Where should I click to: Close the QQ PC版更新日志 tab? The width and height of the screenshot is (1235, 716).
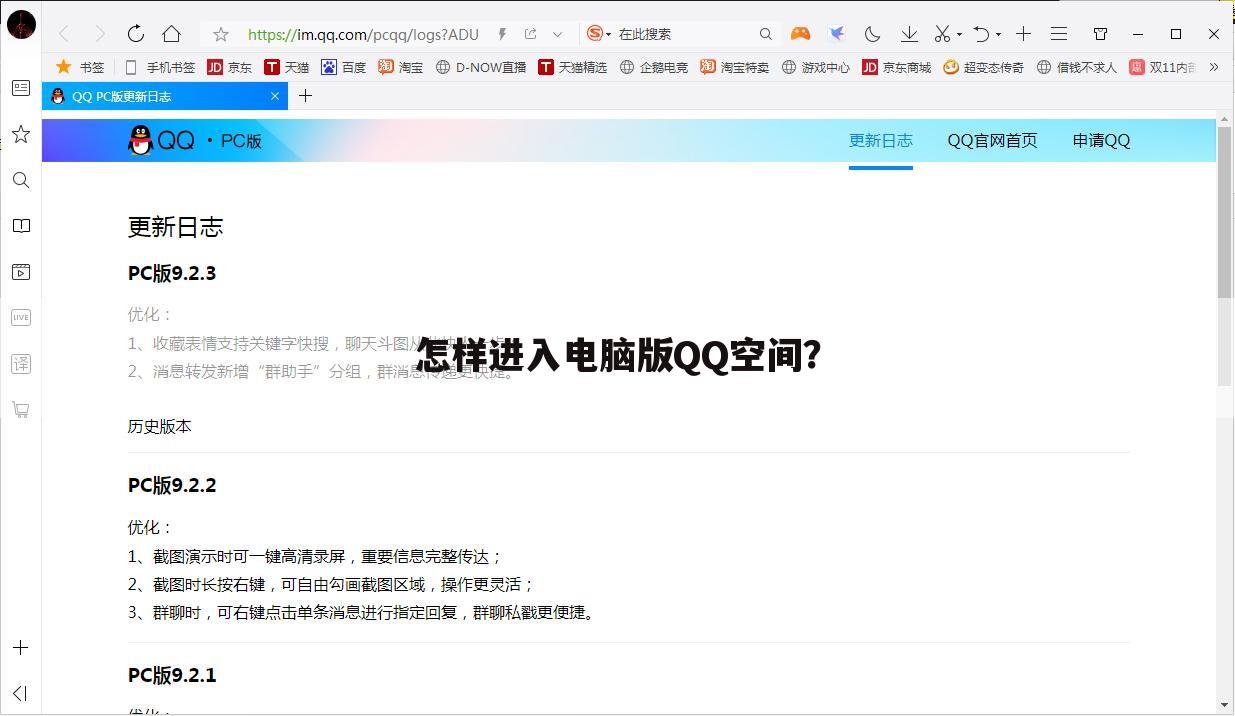[275, 96]
